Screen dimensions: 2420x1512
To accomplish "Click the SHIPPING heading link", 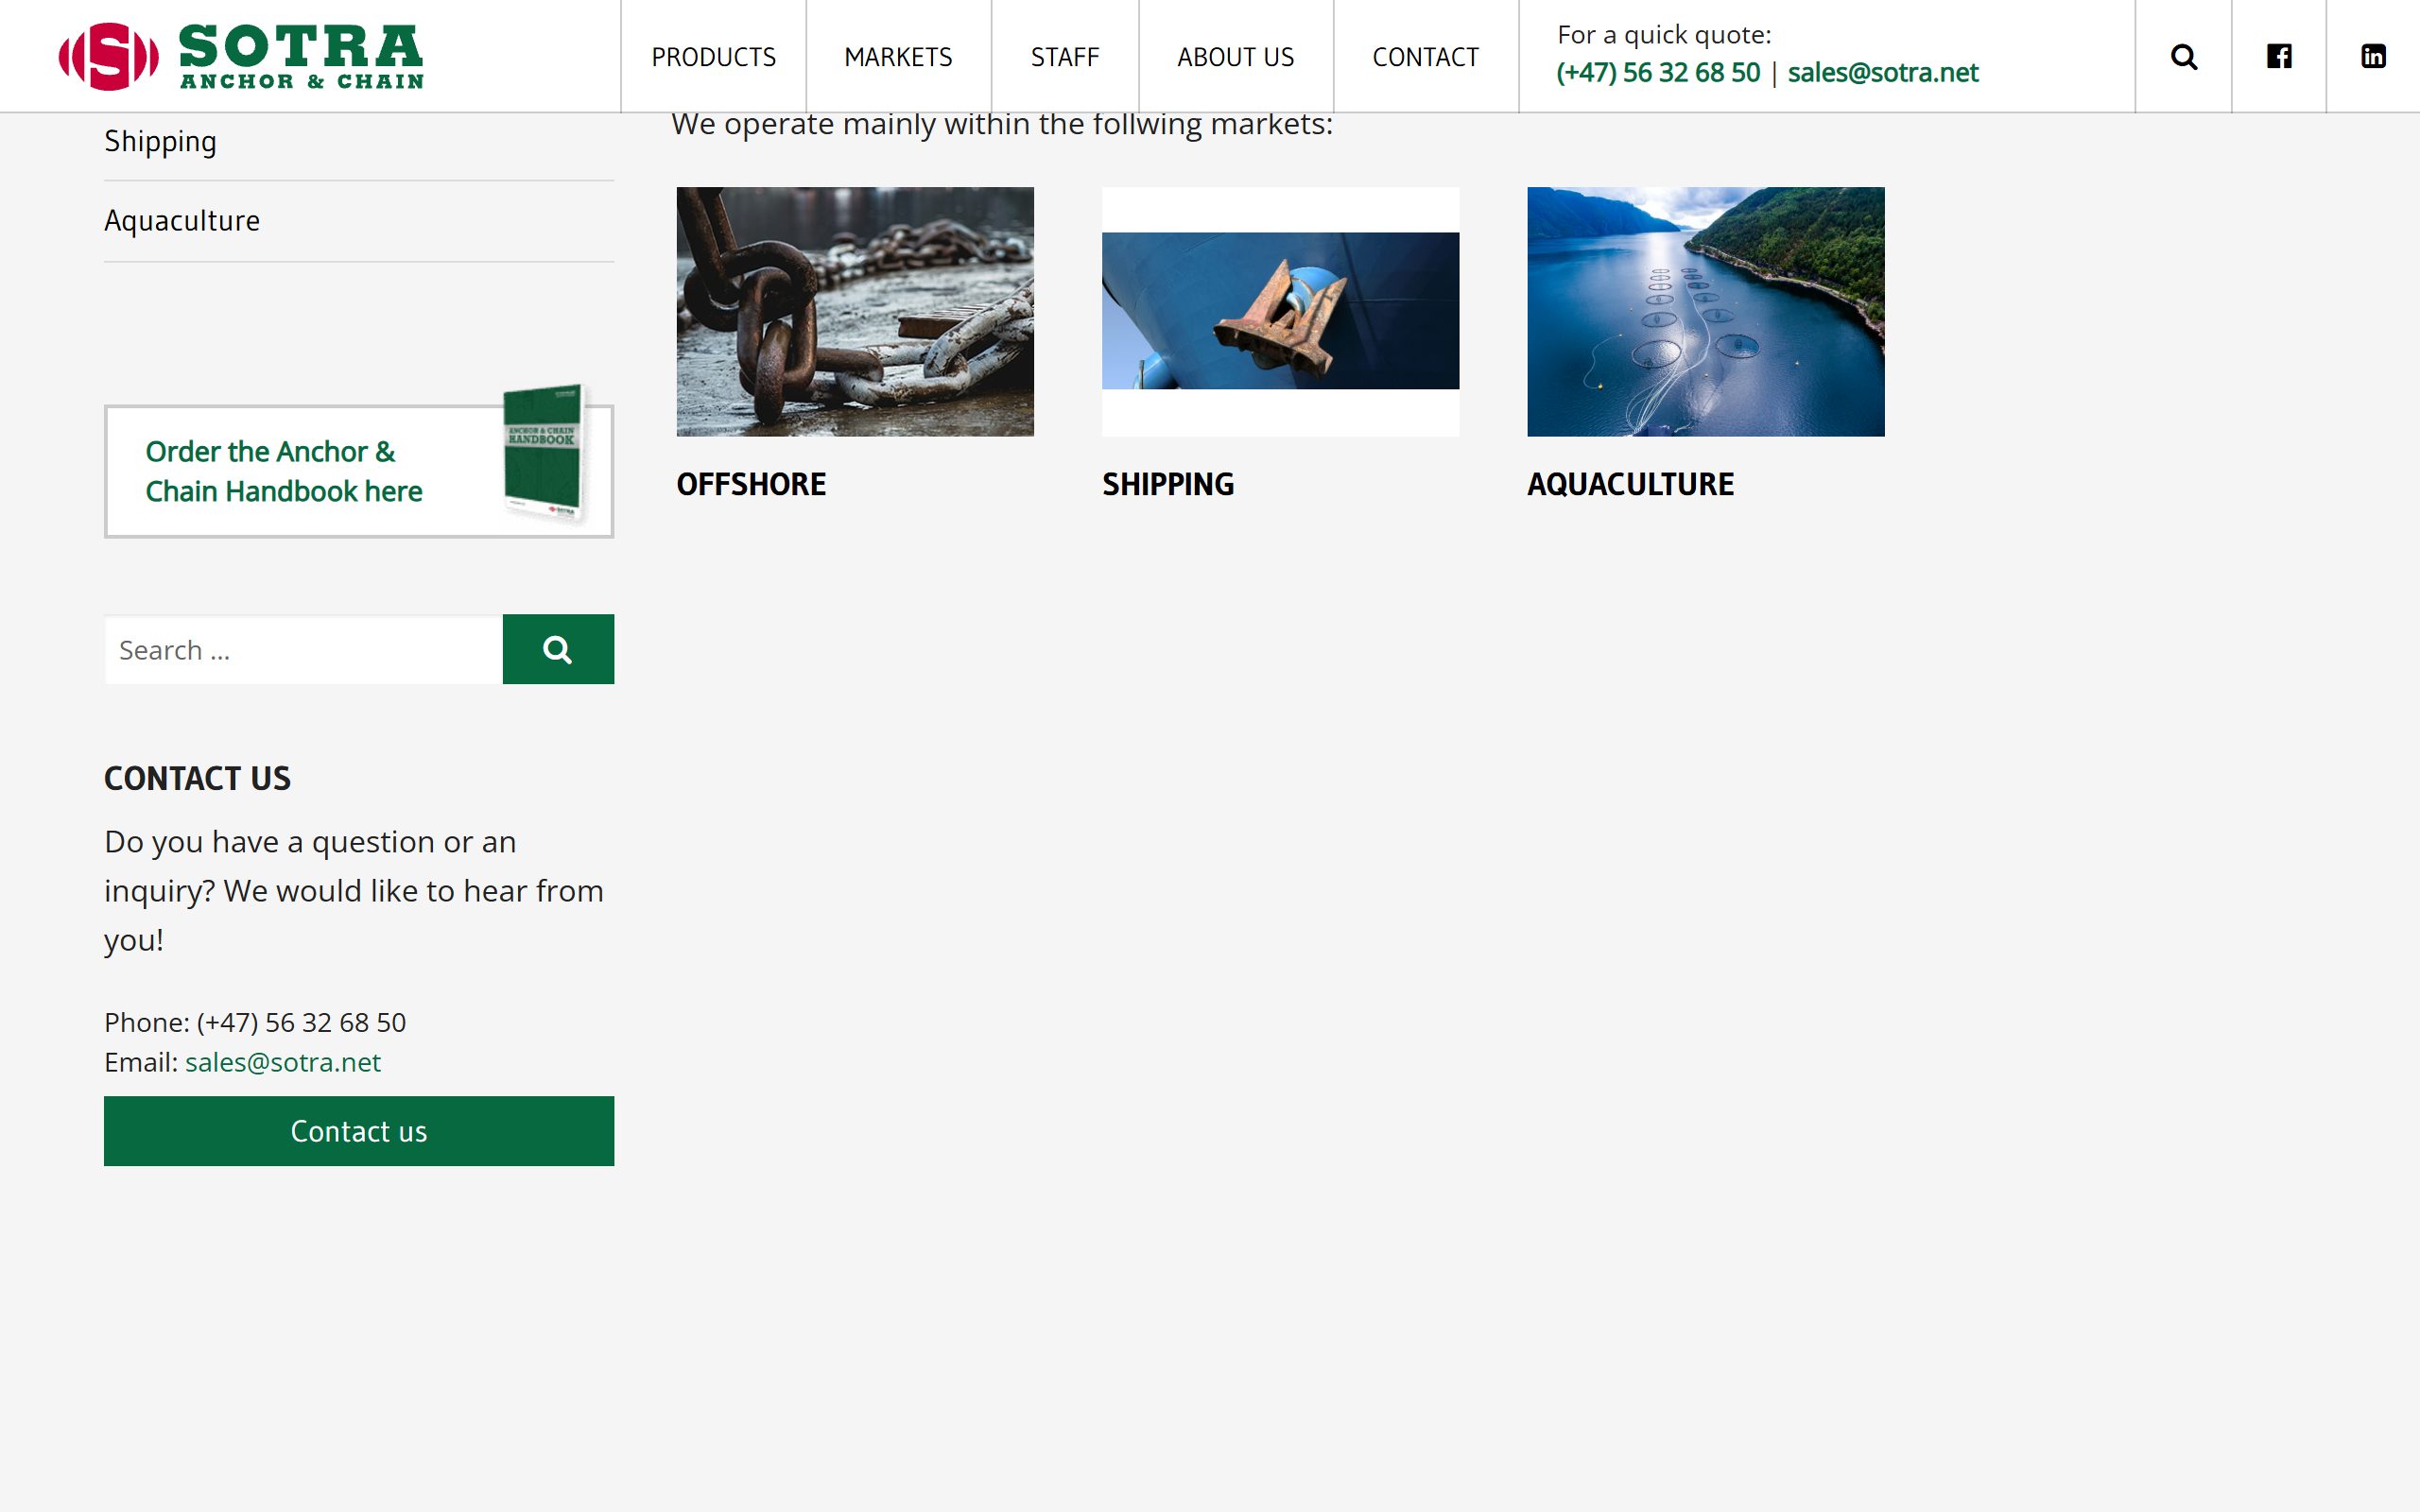I will tap(1168, 484).
